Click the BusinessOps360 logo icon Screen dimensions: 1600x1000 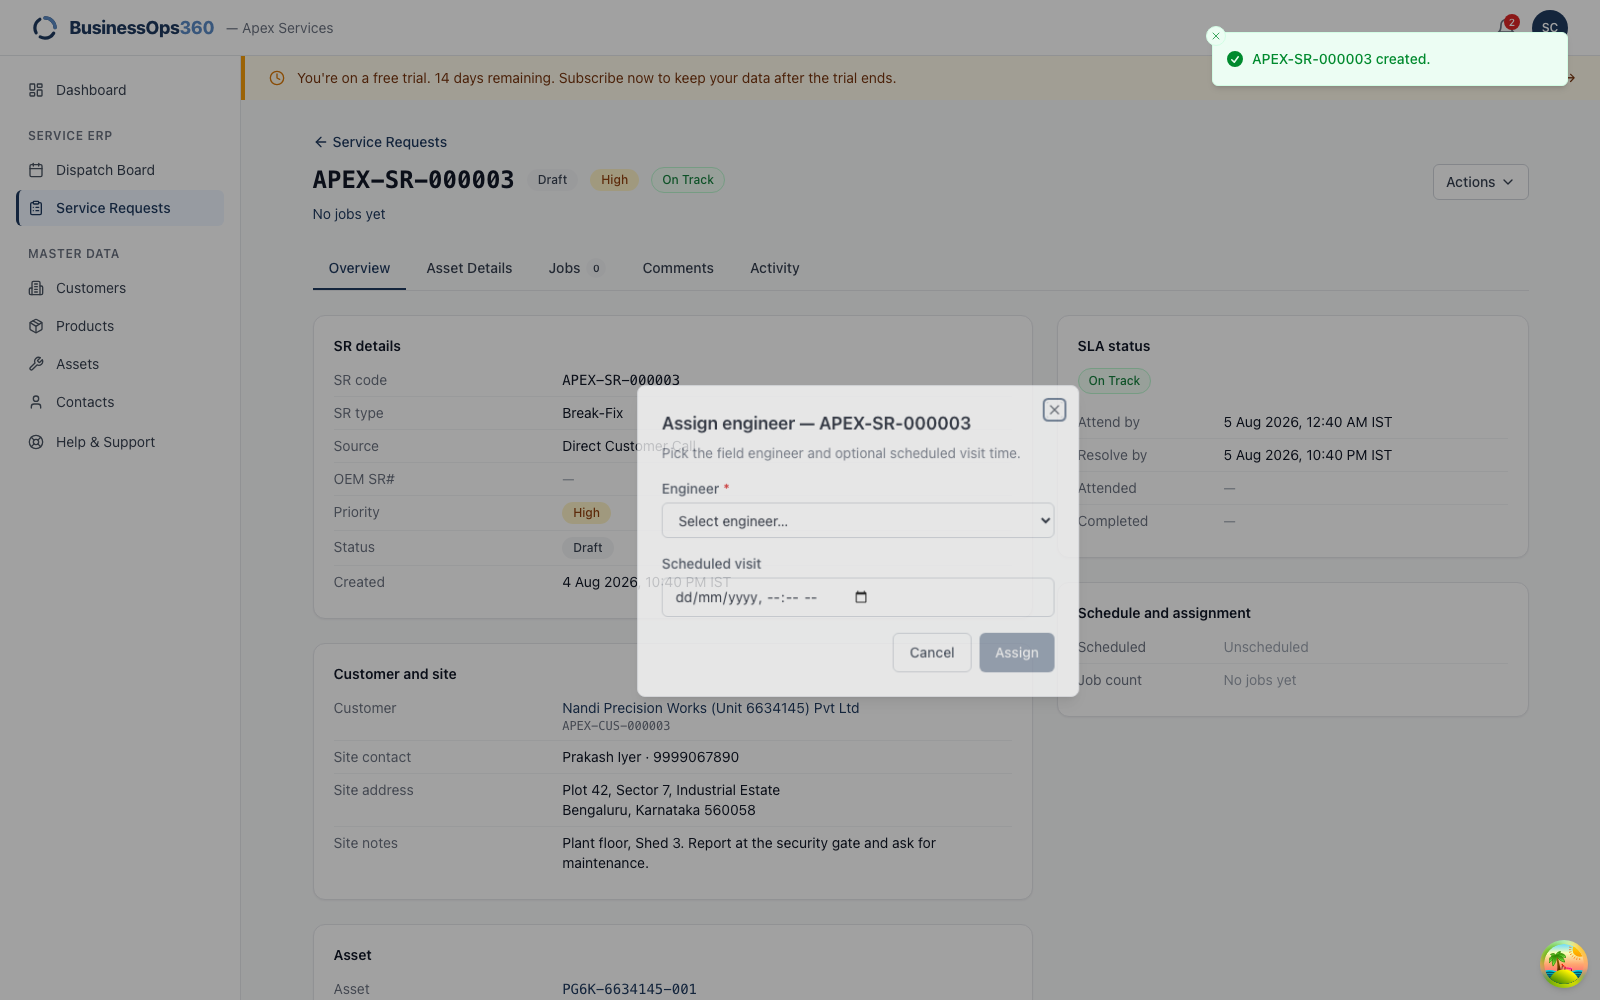[45, 28]
